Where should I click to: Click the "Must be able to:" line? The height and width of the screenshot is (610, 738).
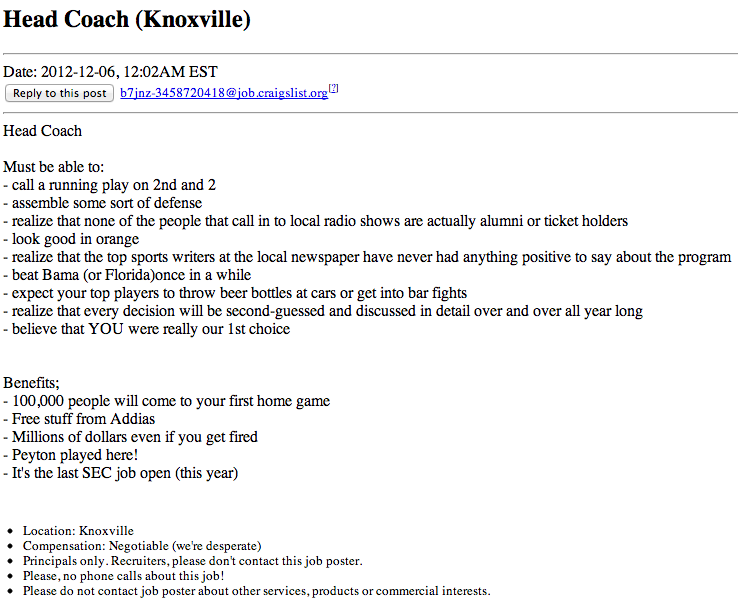[54, 167]
